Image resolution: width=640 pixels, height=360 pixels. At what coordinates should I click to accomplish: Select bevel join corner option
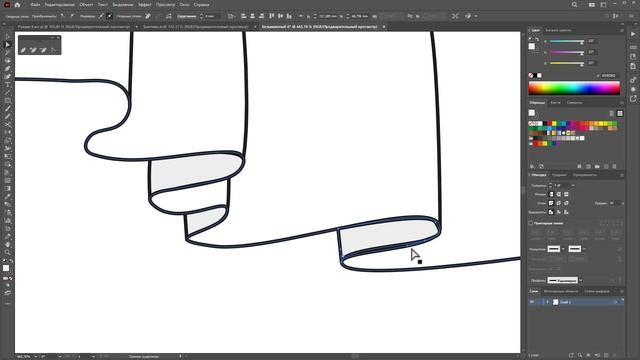566,203
